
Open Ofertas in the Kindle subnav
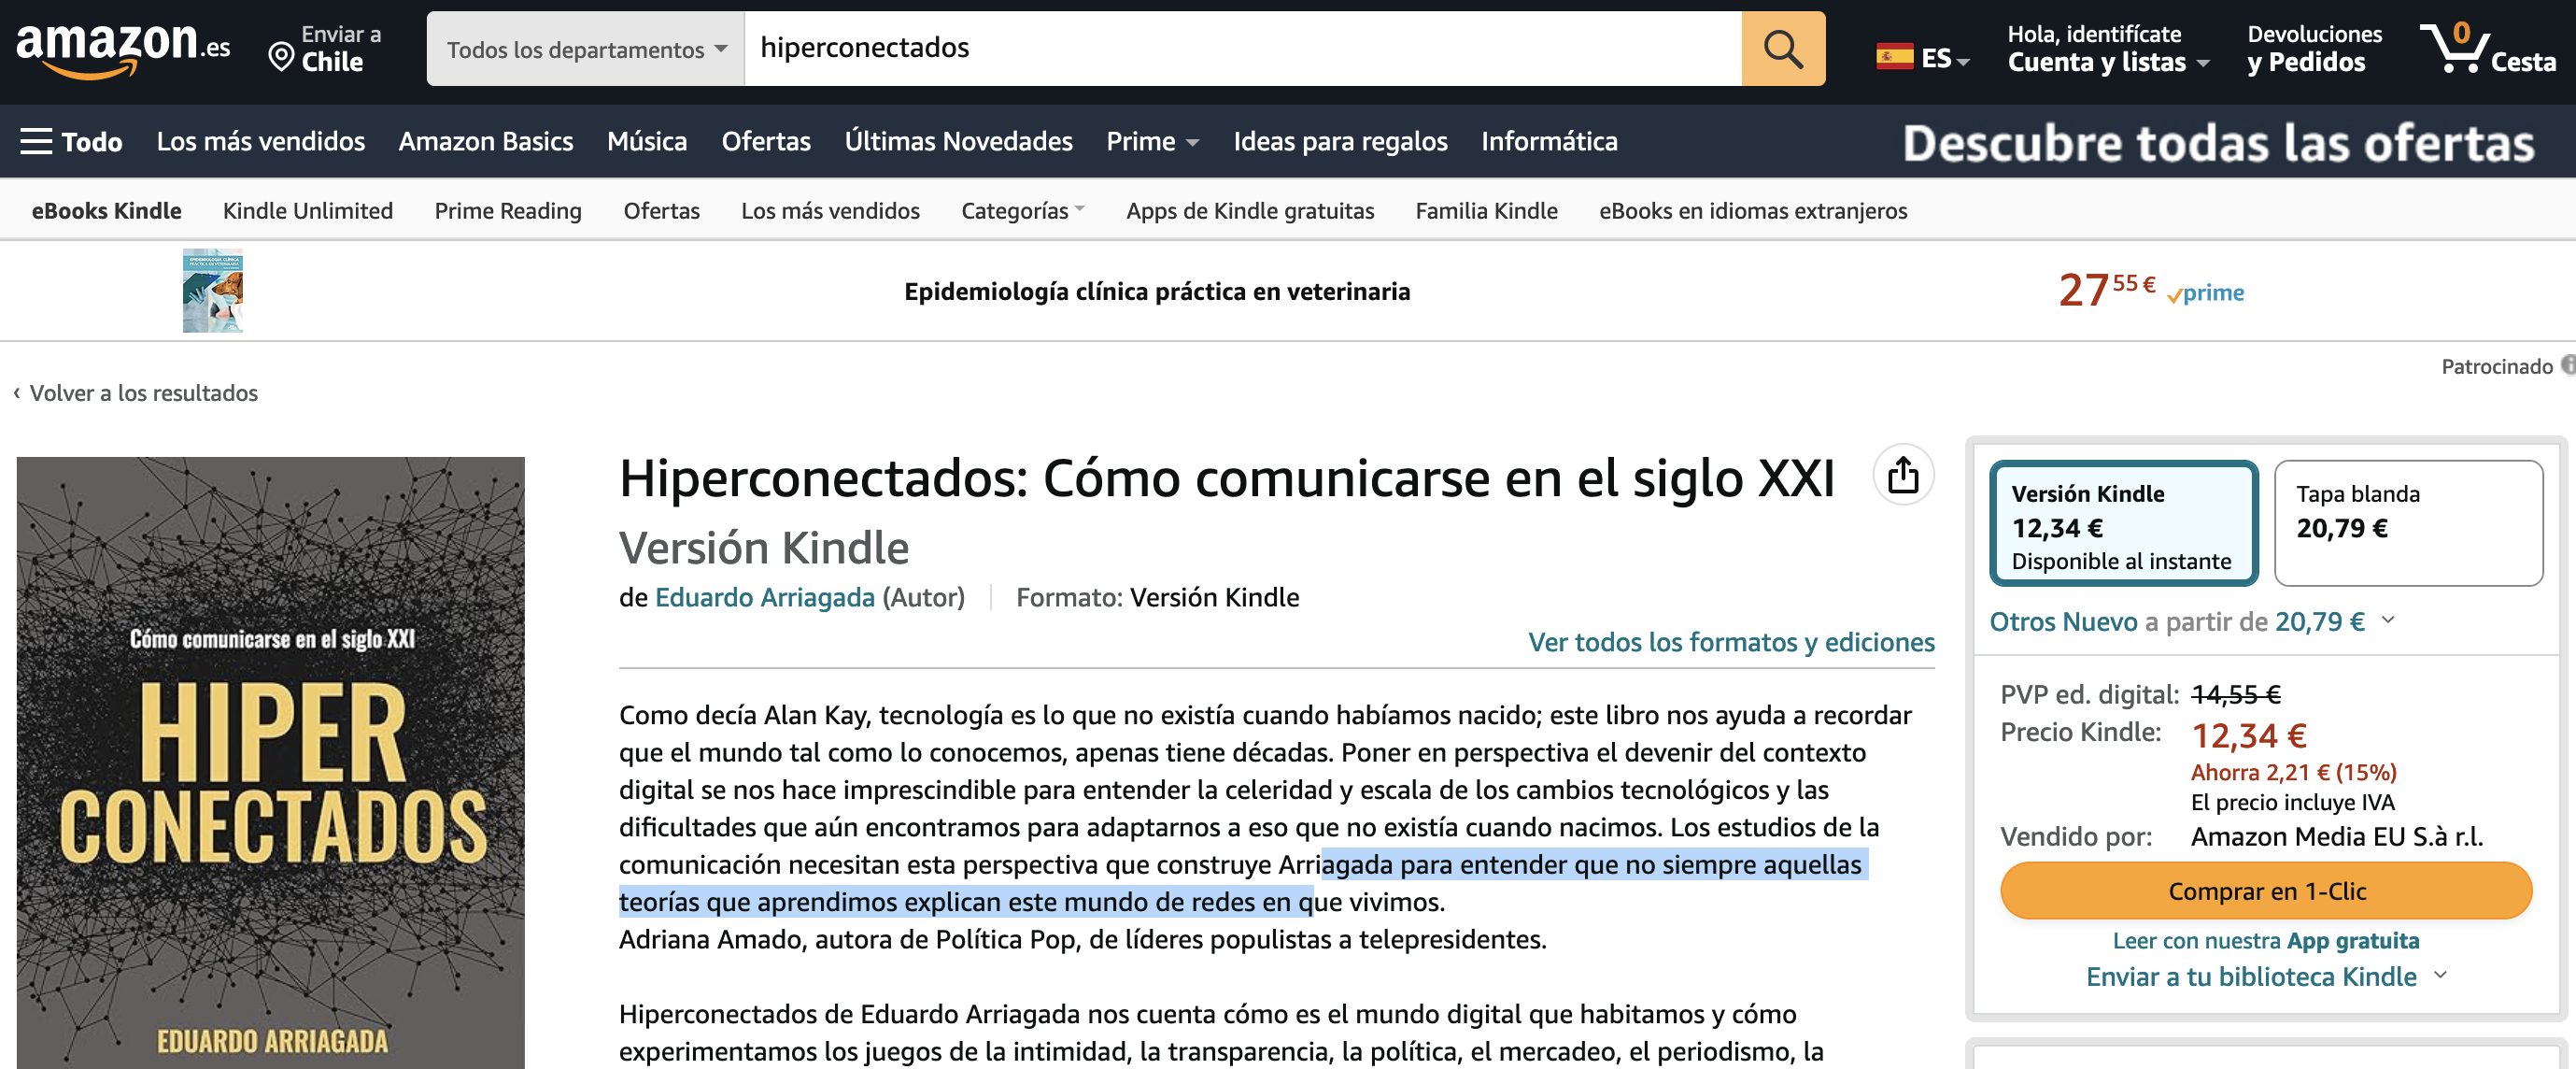pyautogui.click(x=661, y=210)
